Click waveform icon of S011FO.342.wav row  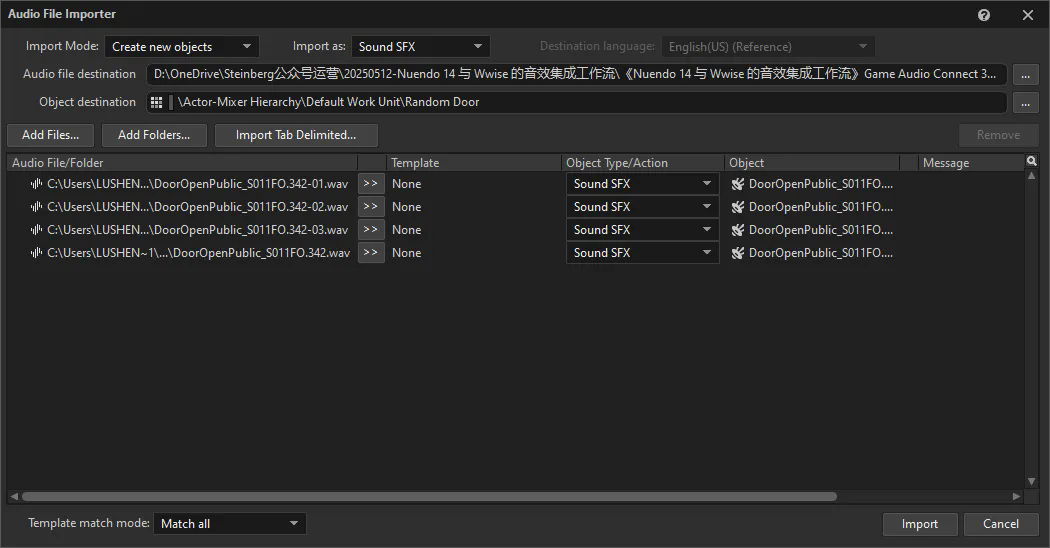[x=37, y=253]
